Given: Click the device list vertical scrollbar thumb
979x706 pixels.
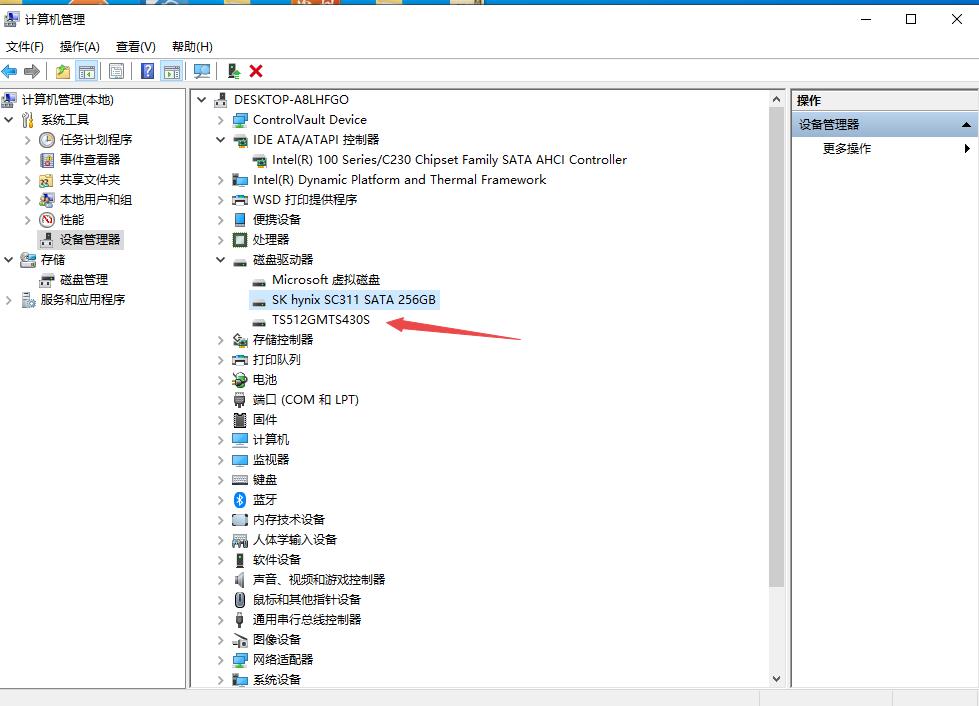Looking at the screenshot, I should coord(776,346).
